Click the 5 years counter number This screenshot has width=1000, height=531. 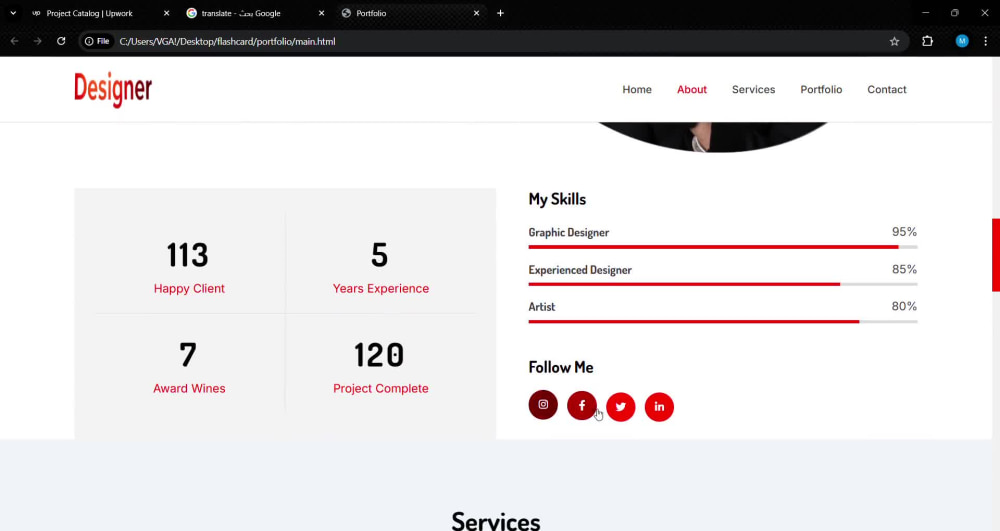click(379, 255)
